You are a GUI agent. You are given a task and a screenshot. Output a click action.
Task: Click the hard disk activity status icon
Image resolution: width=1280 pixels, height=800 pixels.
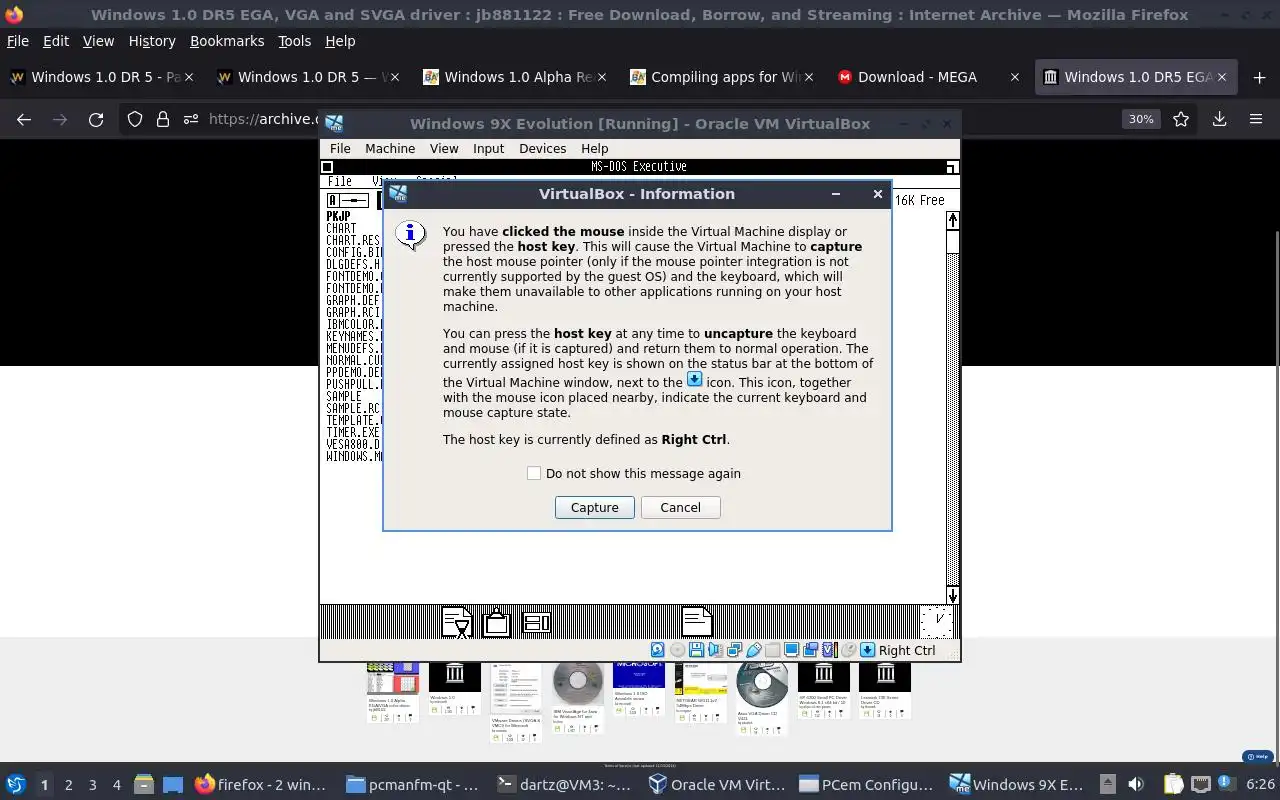pyautogui.click(x=657, y=650)
